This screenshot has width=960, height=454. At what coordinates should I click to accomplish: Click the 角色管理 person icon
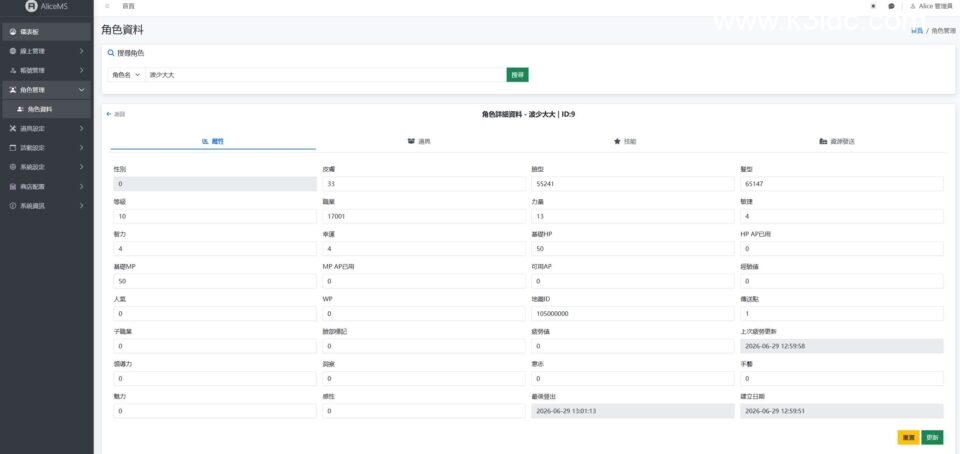tap(13, 90)
